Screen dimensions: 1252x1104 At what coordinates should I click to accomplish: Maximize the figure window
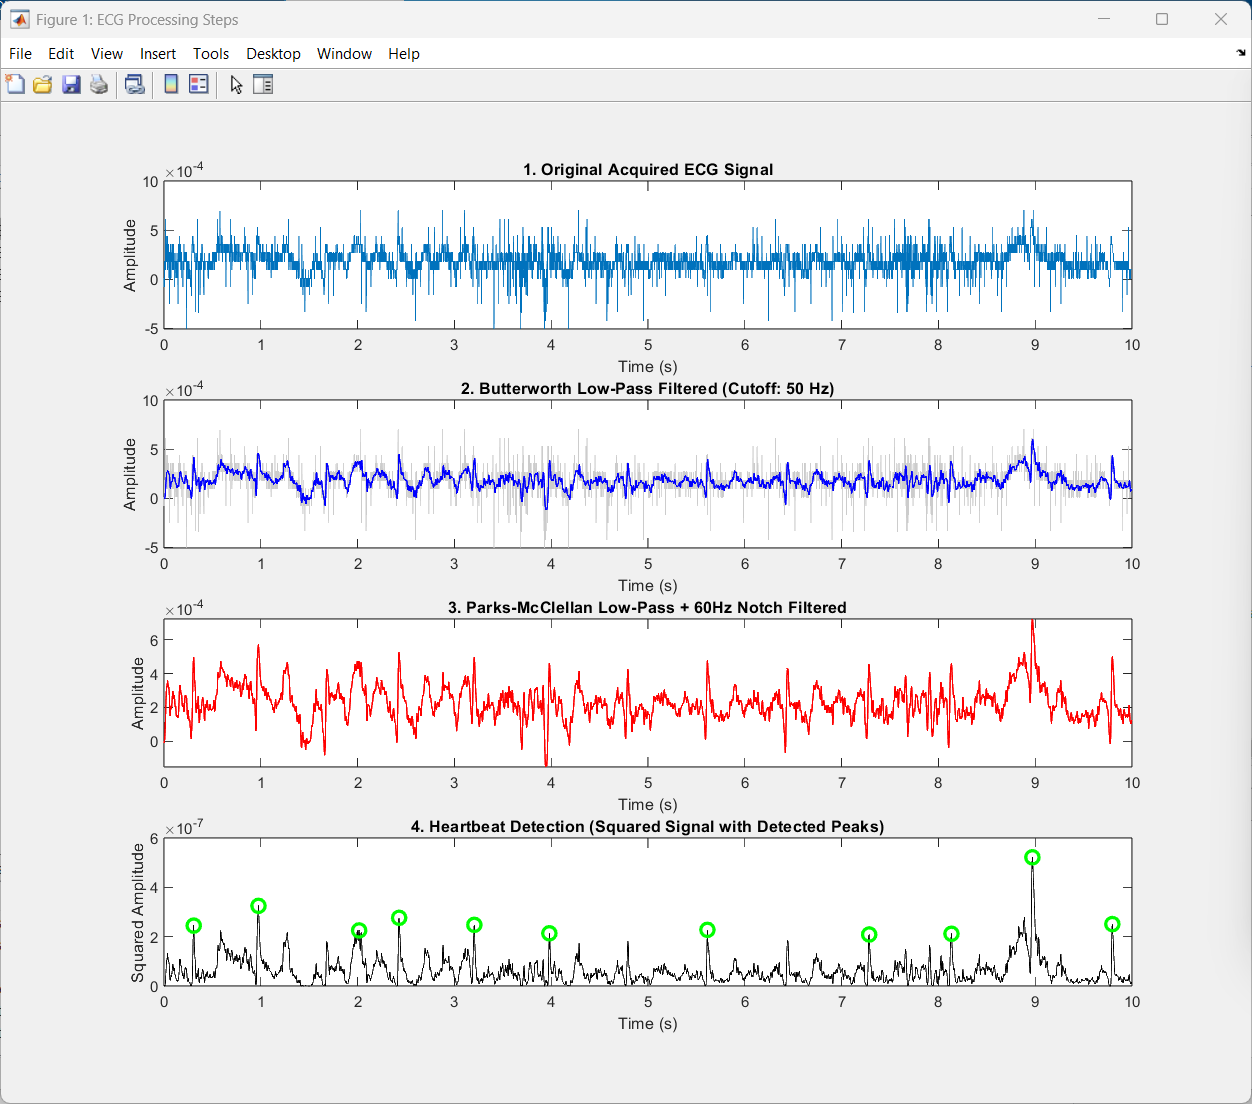1162,19
